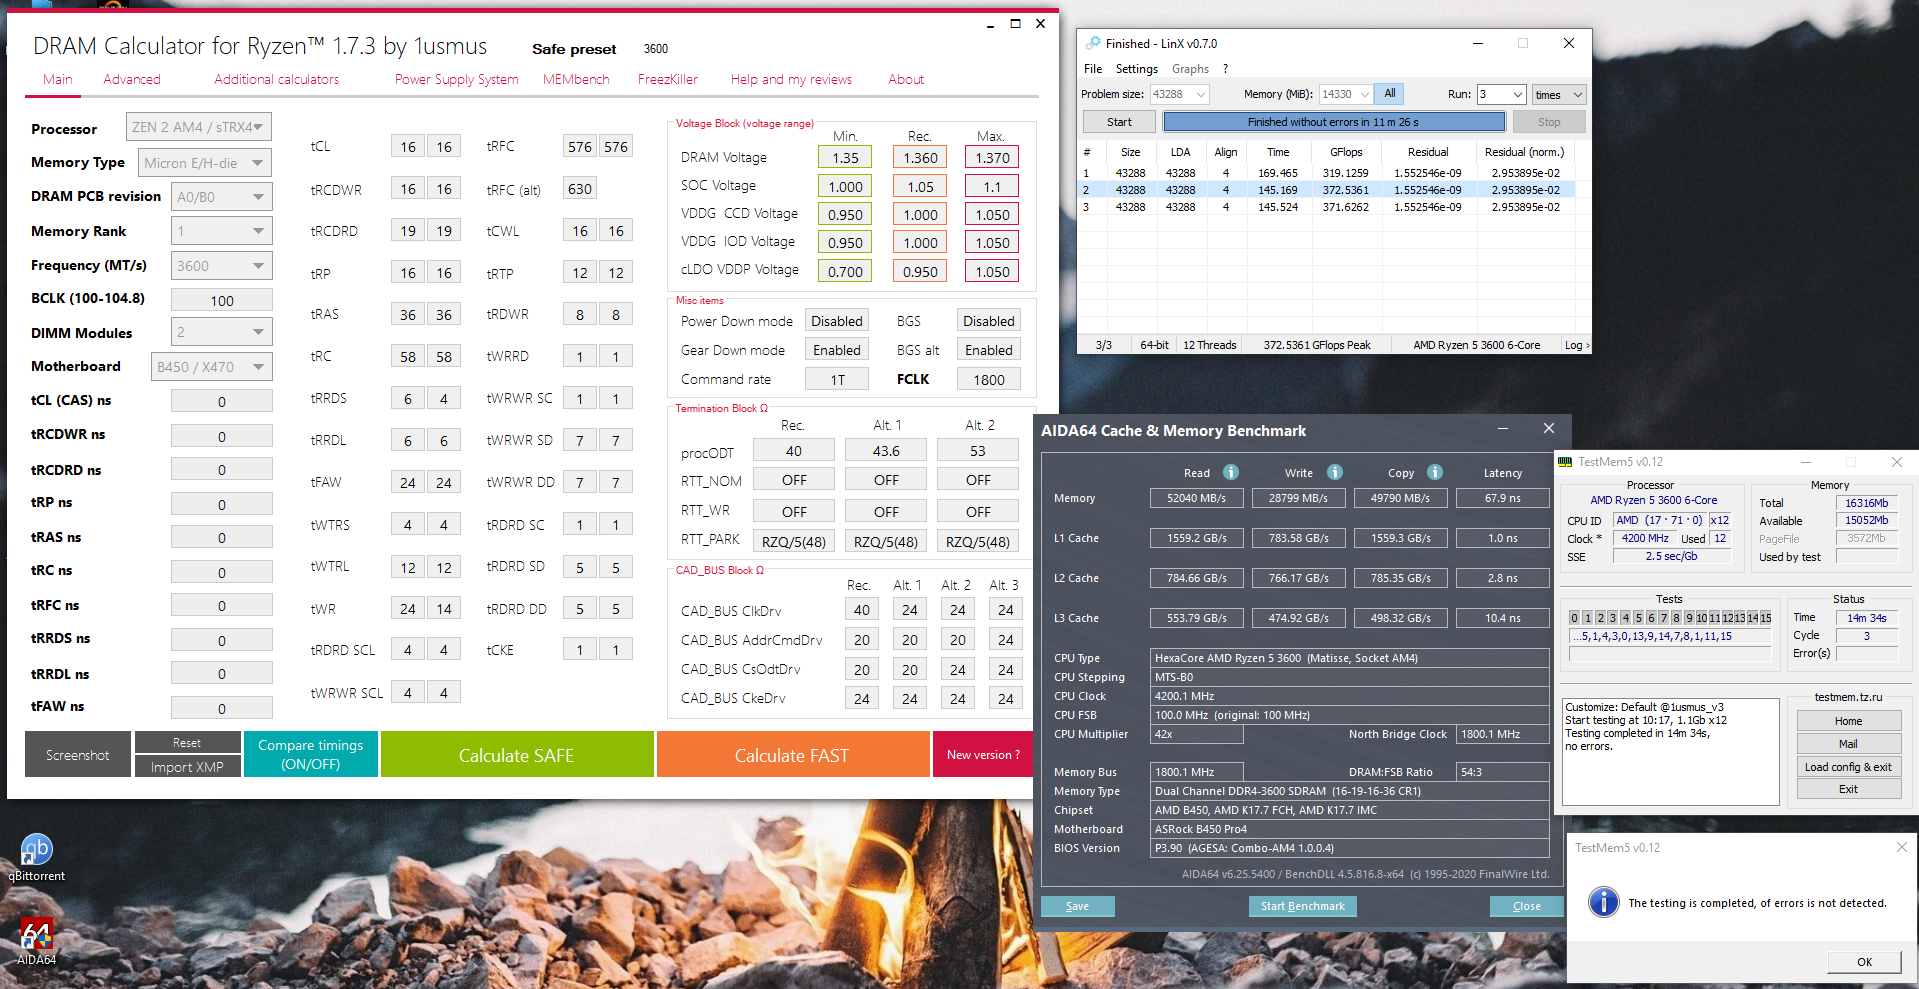The height and width of the screenshot is (989, 1919).
Task: Open the Additional calculators tab
Action: click(x=277, y=79)
